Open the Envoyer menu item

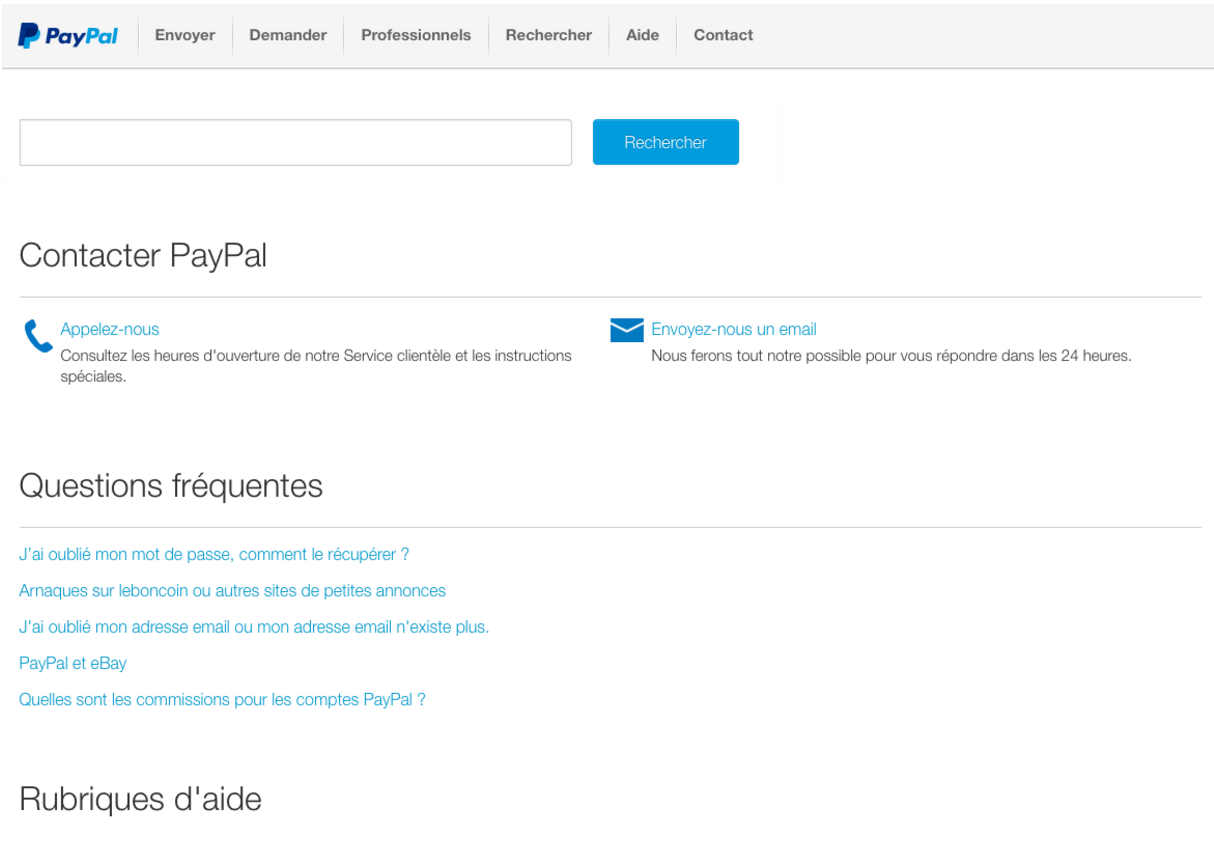coord(184,35)
